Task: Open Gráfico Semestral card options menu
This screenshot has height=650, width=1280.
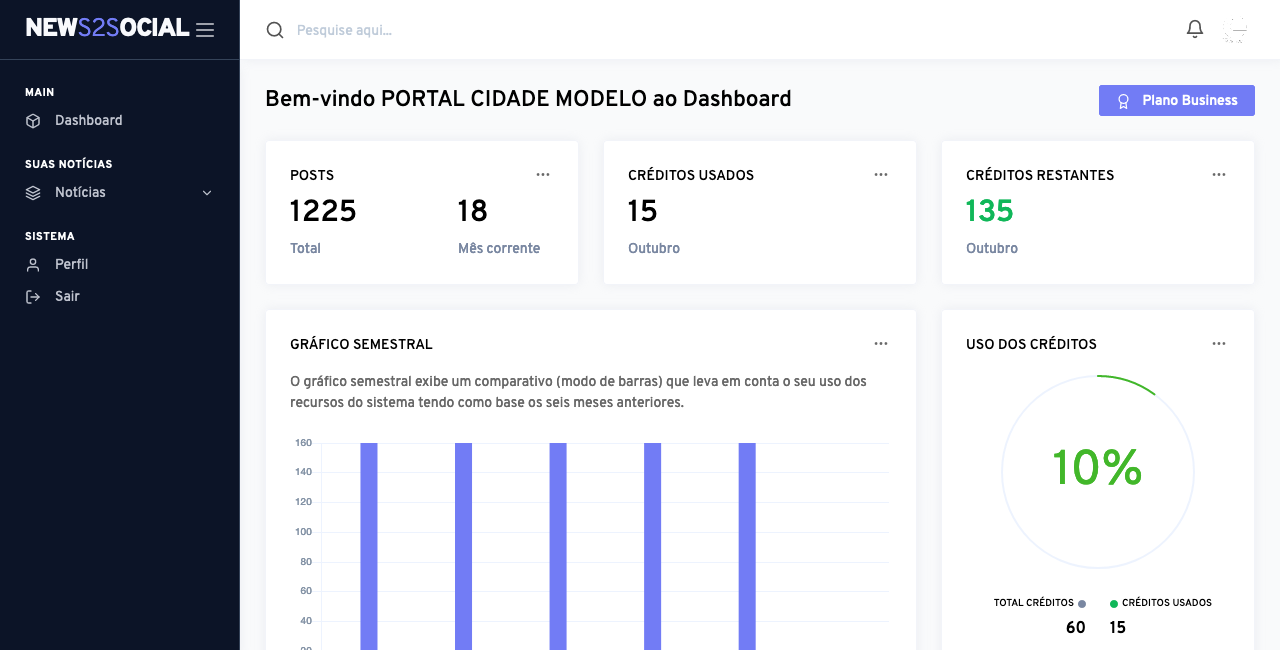Action: [881, 343]
